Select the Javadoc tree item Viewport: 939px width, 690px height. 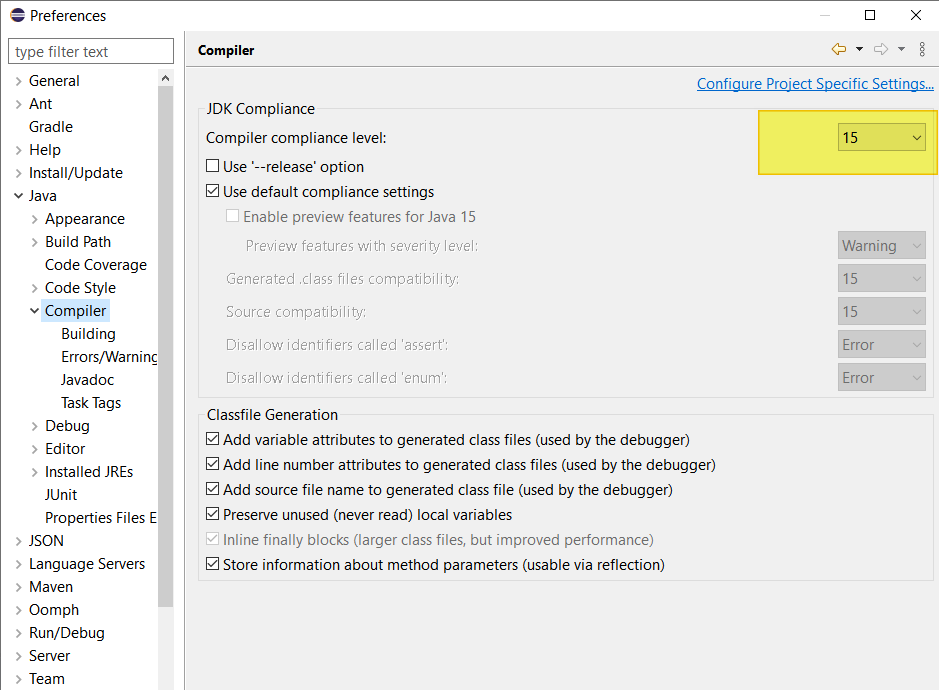click(87, 380)
